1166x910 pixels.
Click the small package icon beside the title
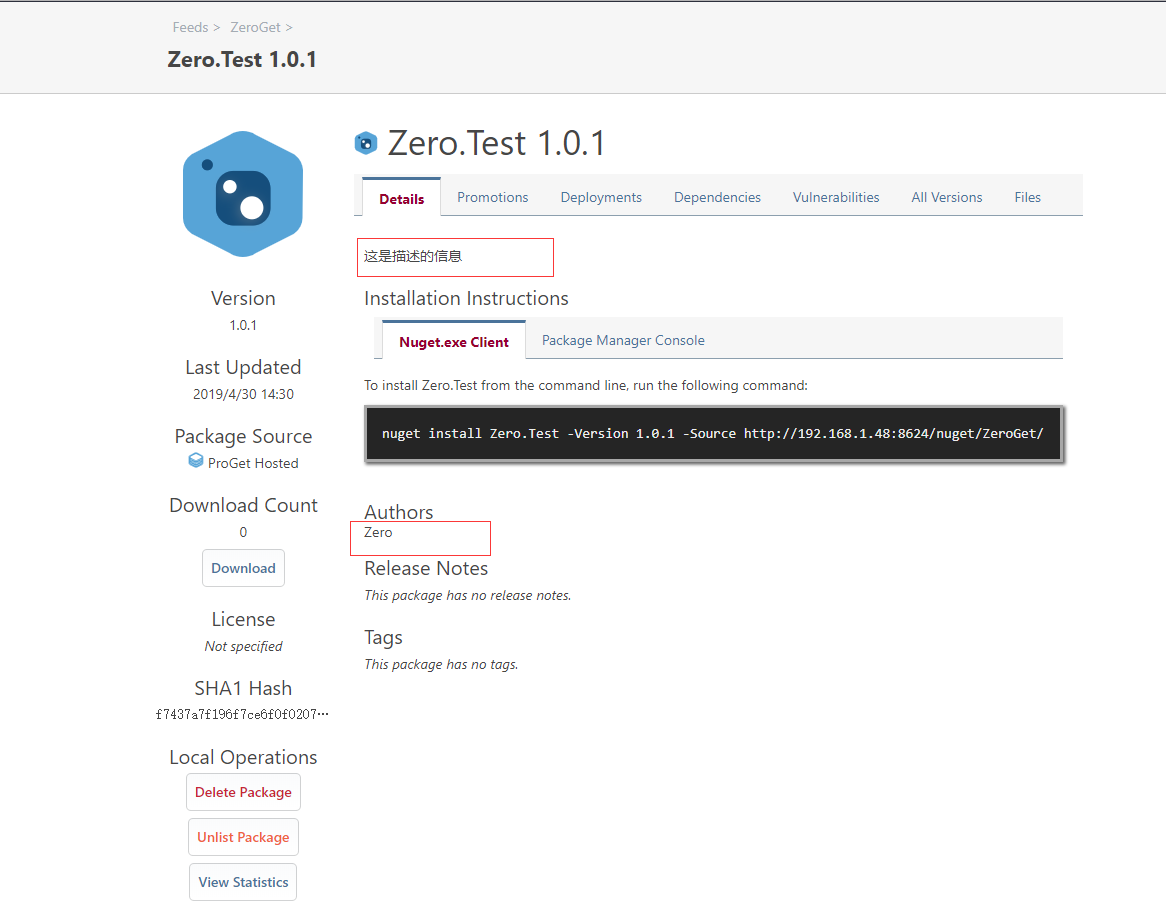click(x=366, y=143)
